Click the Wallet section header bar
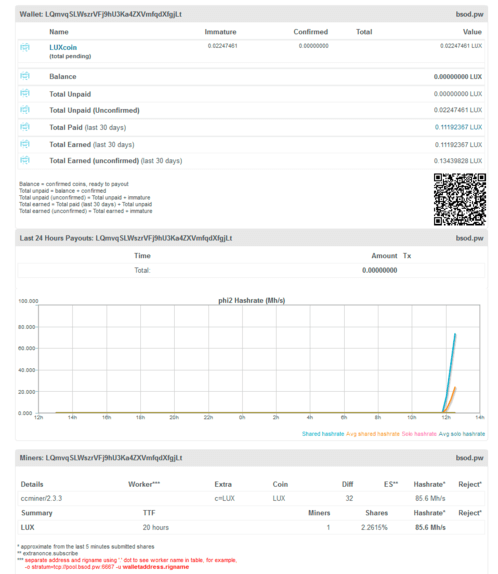The width and height of the screenshot is (498, 574). click(x=252, y=14)
